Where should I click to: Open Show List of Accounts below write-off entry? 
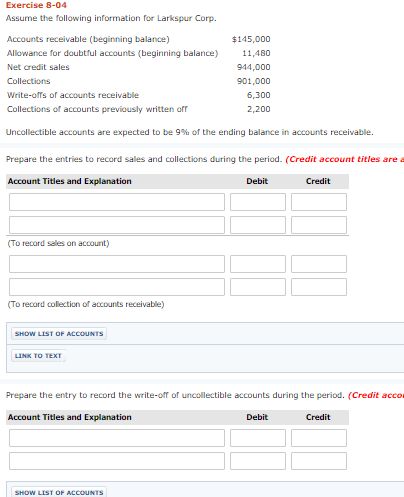(59, 492)
